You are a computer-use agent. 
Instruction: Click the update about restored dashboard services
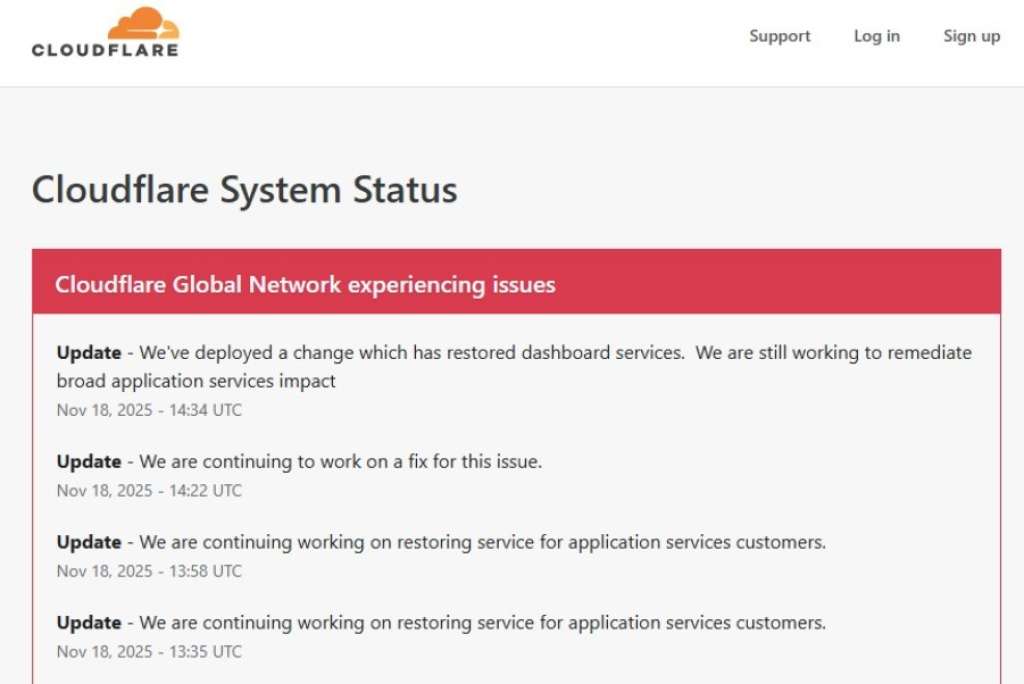click(555, 353)
